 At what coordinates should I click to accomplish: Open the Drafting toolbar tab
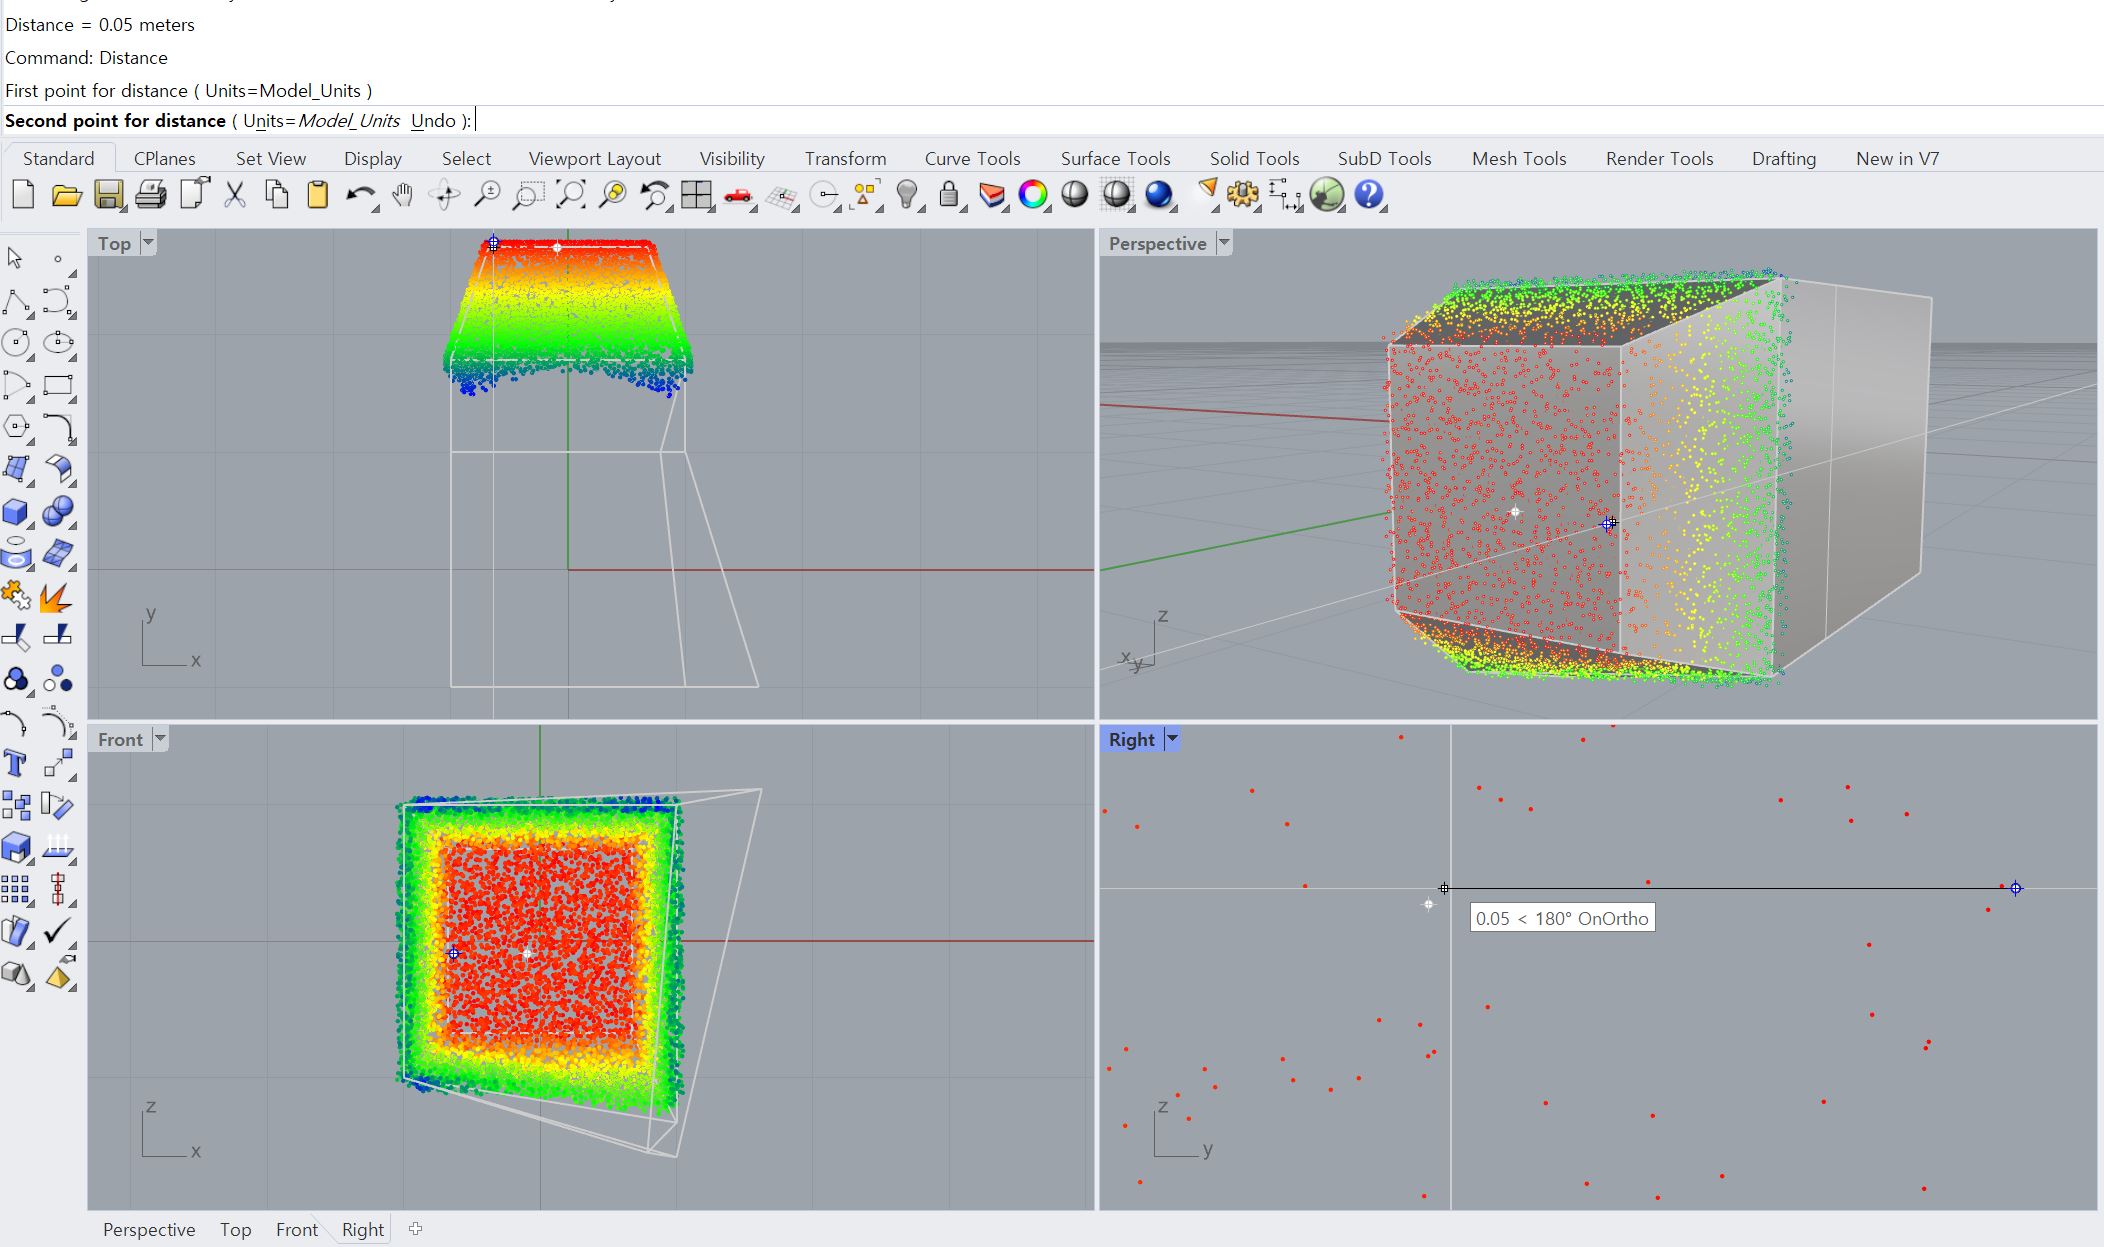pos(1784,158)
